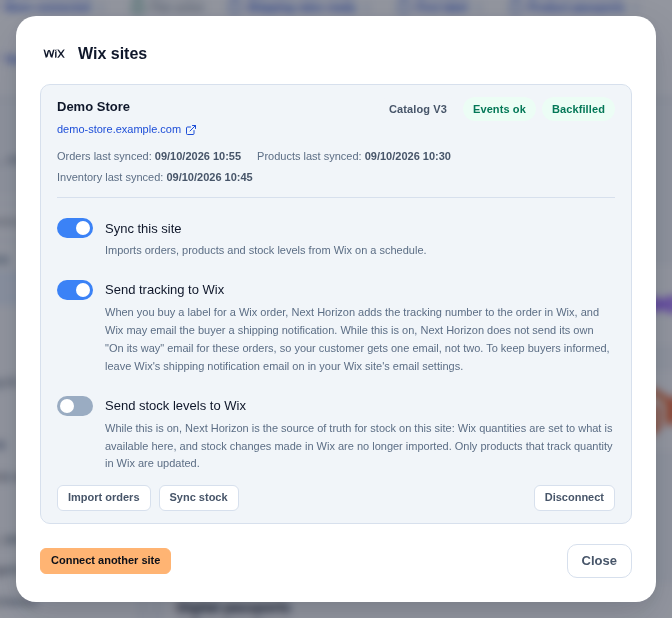Click the Import orders button

[x=104, y=498]
